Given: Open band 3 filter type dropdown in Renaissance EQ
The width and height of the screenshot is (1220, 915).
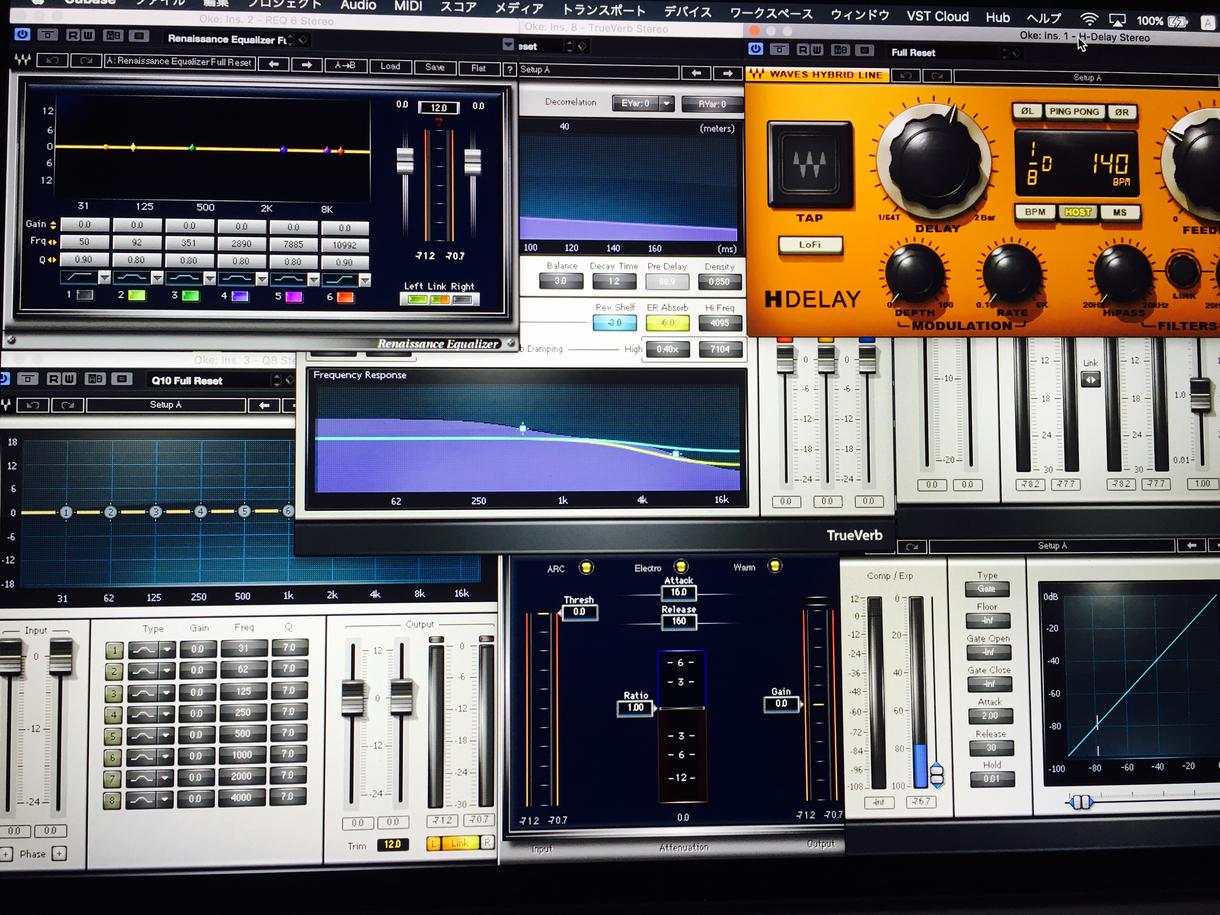Looking at the screenshot, I should pos(208,279).
